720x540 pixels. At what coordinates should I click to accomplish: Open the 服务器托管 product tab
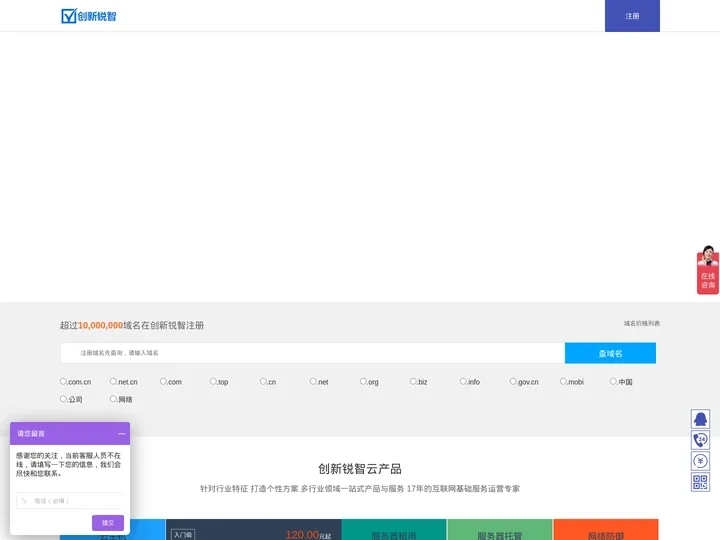coord(500,530)
